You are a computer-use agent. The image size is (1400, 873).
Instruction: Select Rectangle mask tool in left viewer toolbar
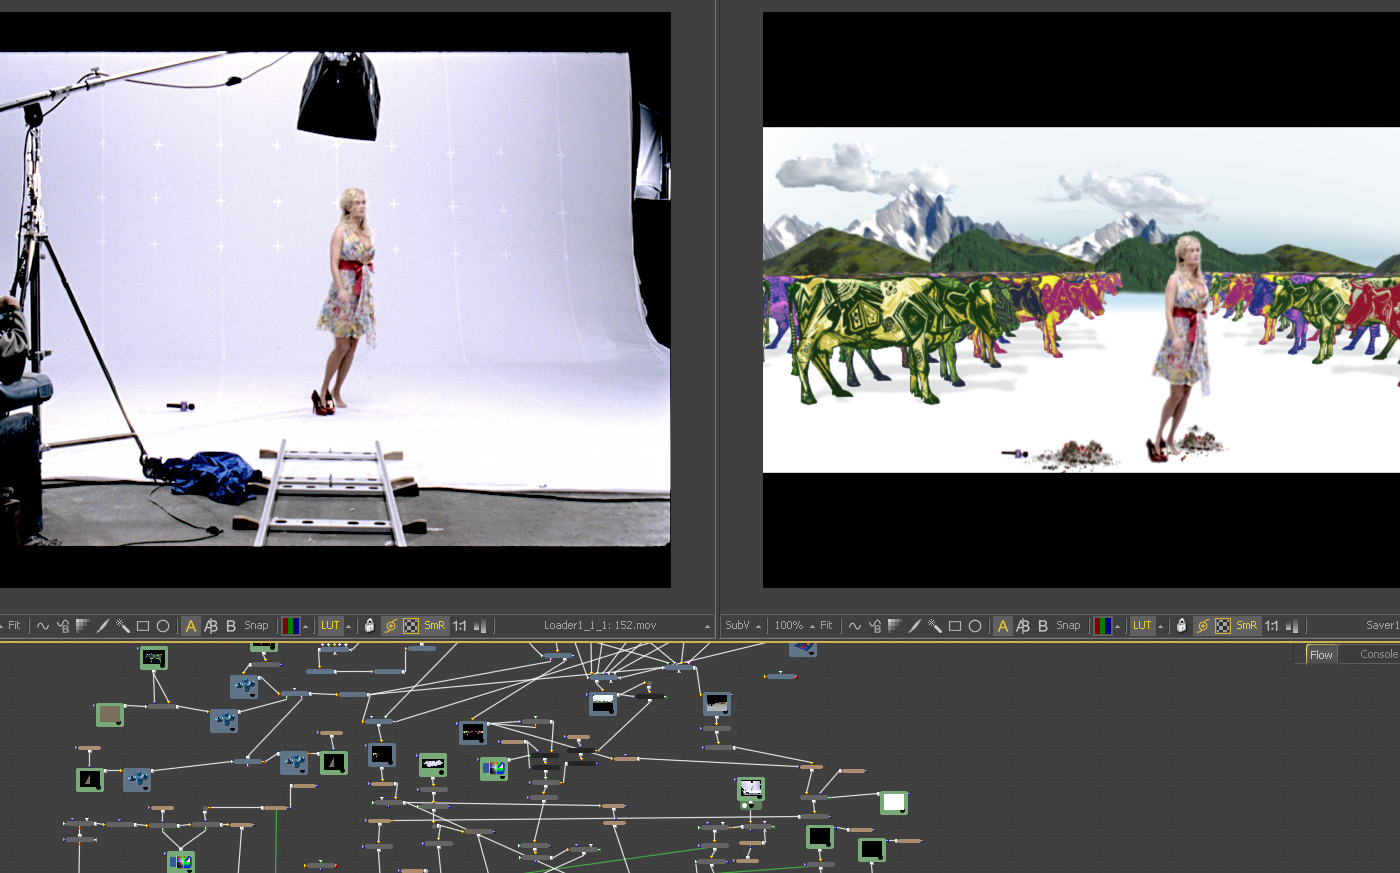pyautogui.click(x=143, y=626)
